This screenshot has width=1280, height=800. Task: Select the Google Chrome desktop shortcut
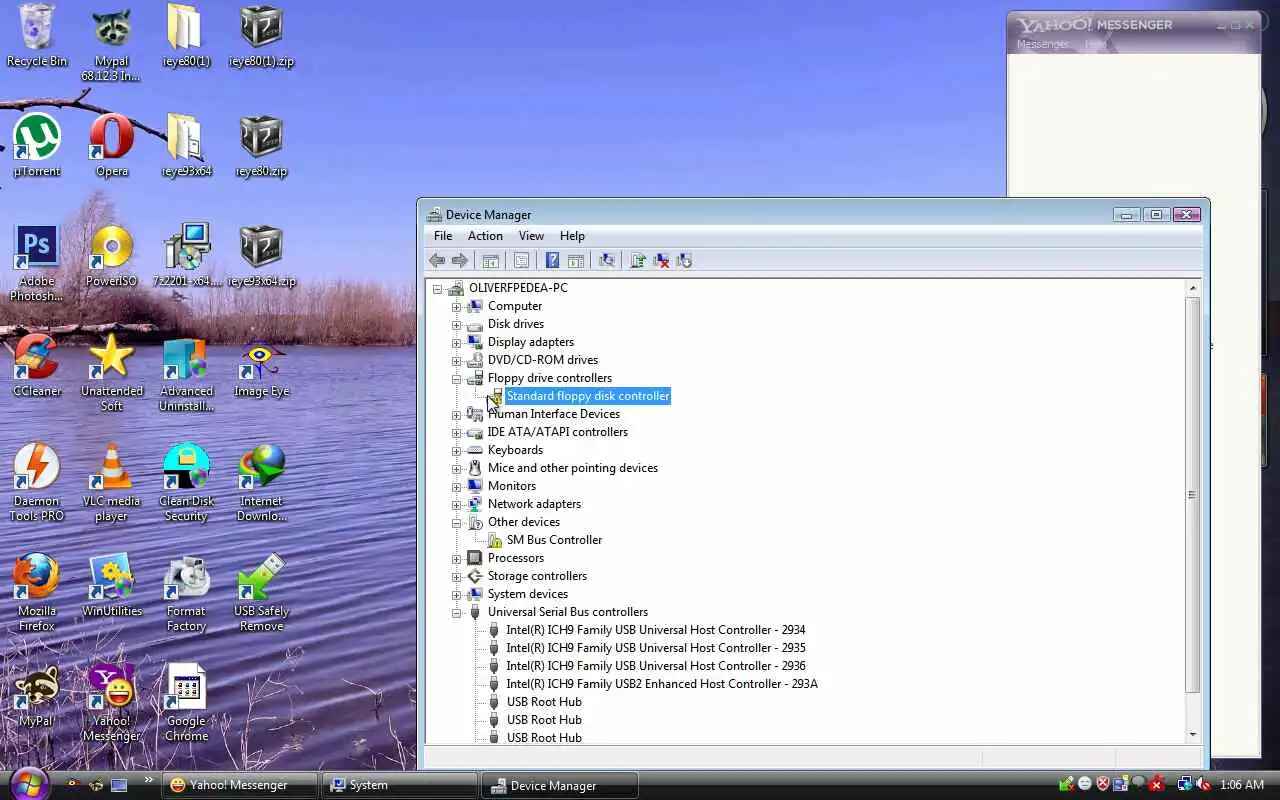tap(186, 703)
